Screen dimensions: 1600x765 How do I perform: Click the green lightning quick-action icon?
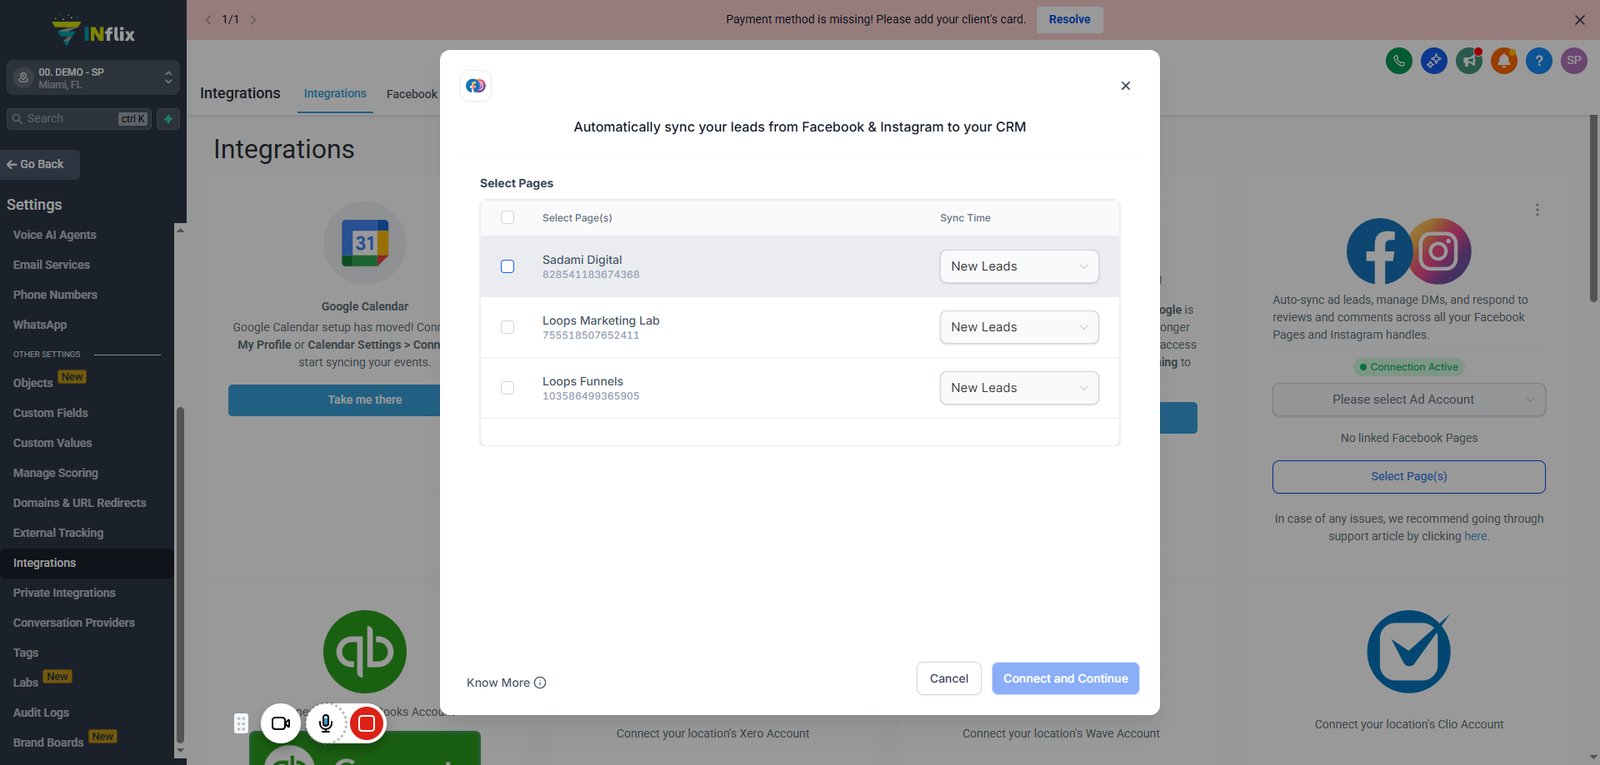(168, 119)
